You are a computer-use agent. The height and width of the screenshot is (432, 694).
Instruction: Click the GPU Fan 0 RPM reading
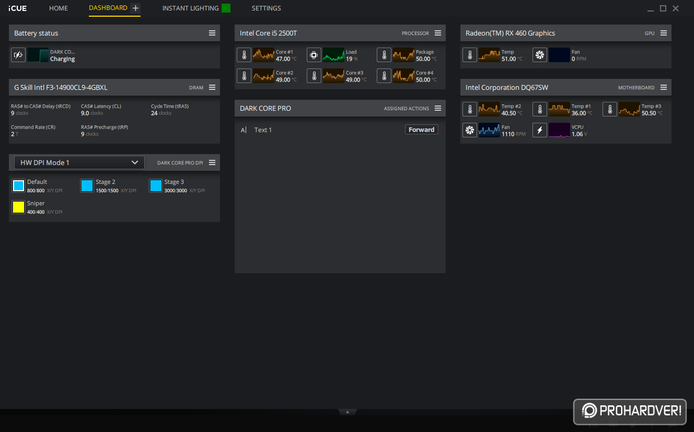pos(579,59)
